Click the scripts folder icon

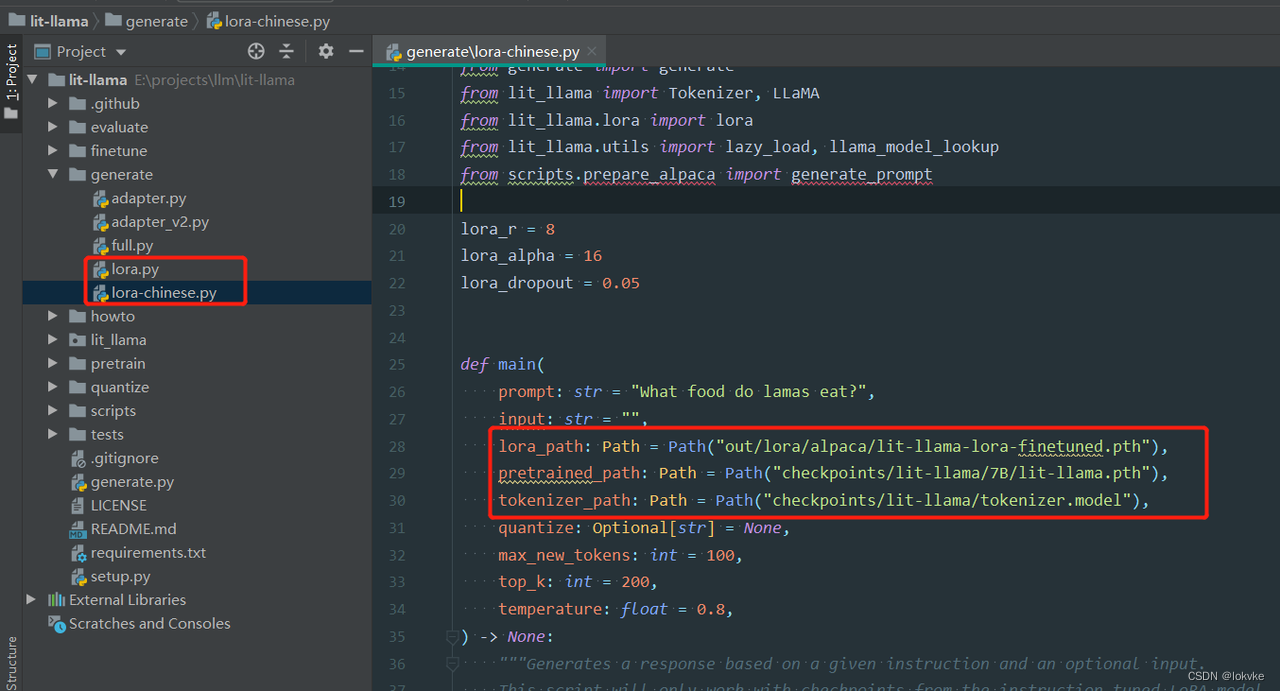(x=77, y=411)
